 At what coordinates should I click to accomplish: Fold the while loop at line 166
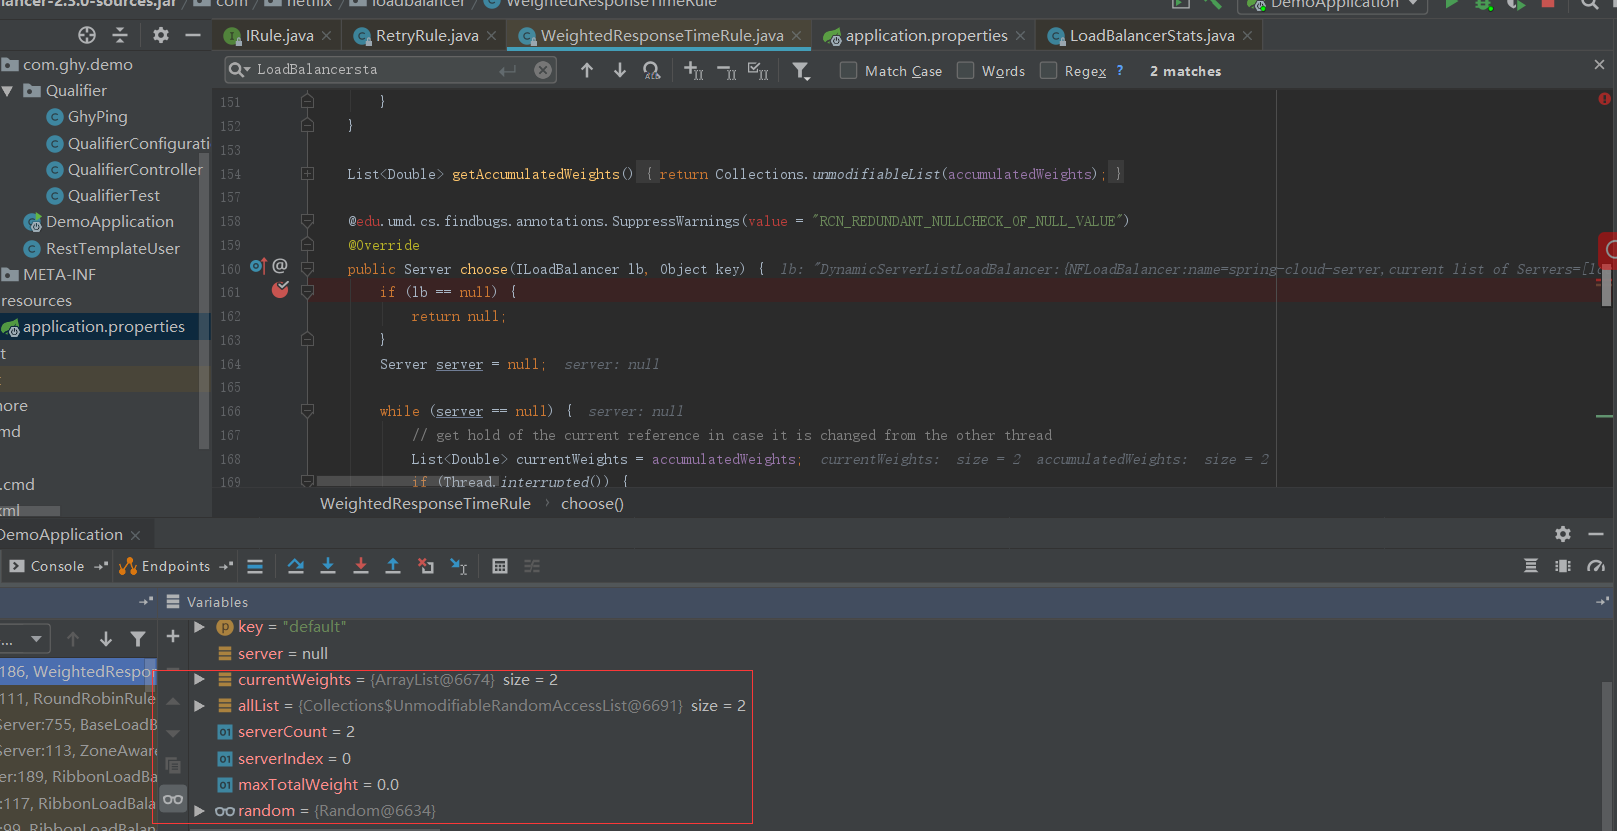point(307,411)
